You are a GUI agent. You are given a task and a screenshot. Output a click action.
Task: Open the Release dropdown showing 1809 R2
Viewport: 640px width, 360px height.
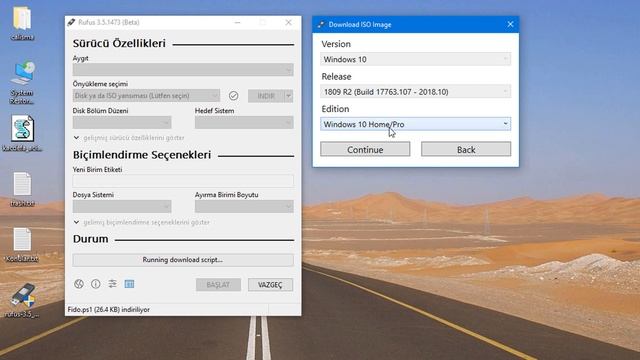(416, 91)
